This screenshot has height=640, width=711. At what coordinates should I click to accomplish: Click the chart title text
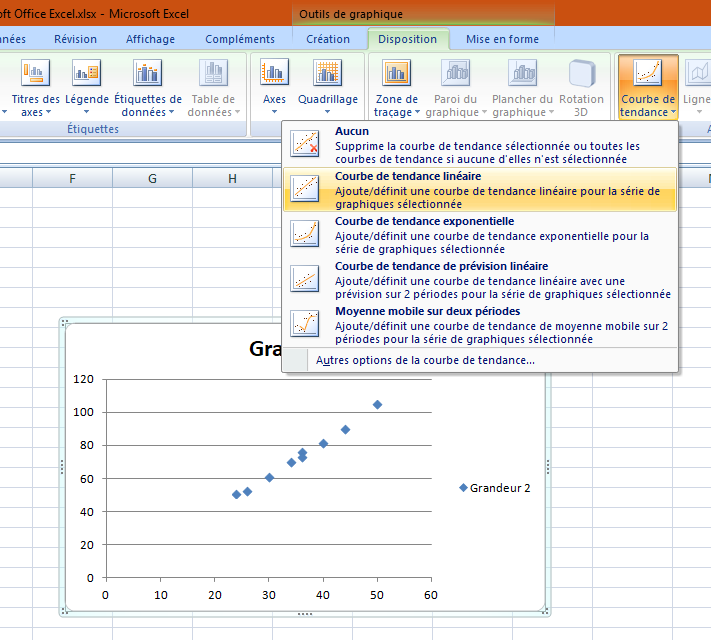point(265,348)
